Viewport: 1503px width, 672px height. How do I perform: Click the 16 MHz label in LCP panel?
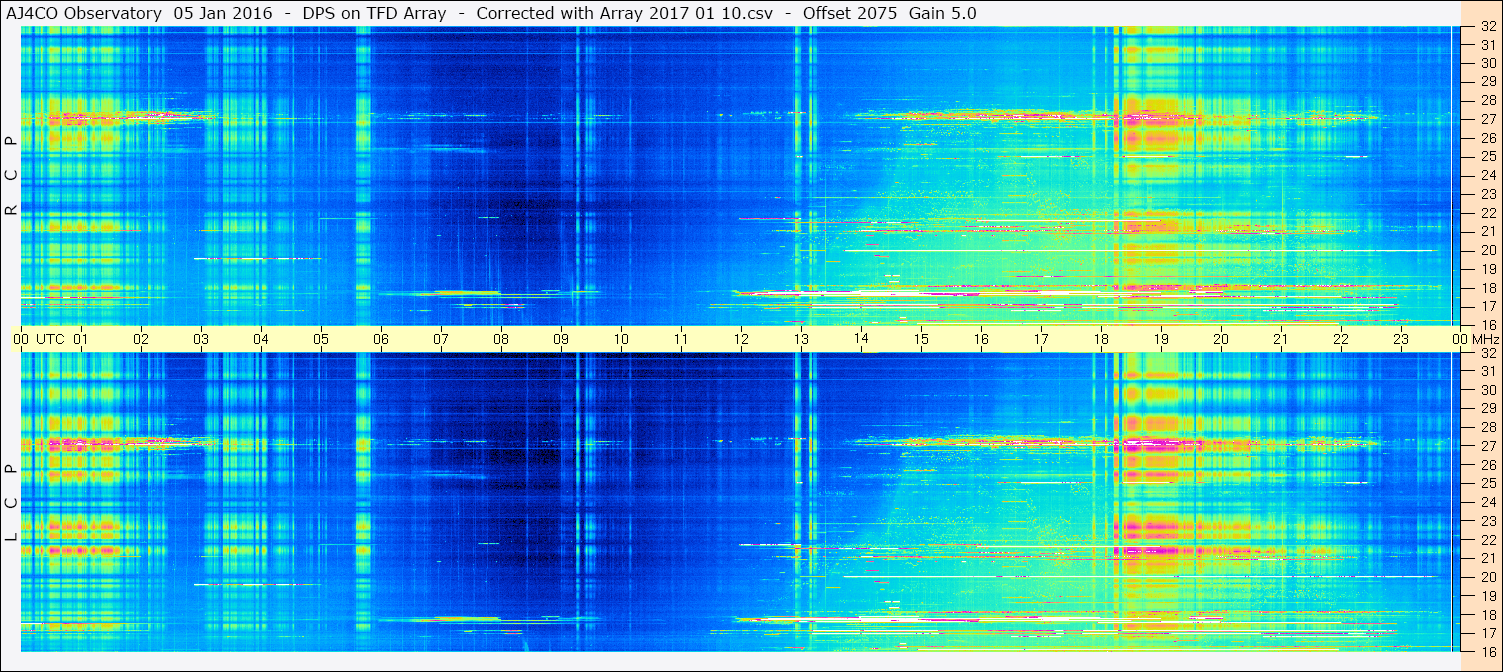tap(1487, 652)
